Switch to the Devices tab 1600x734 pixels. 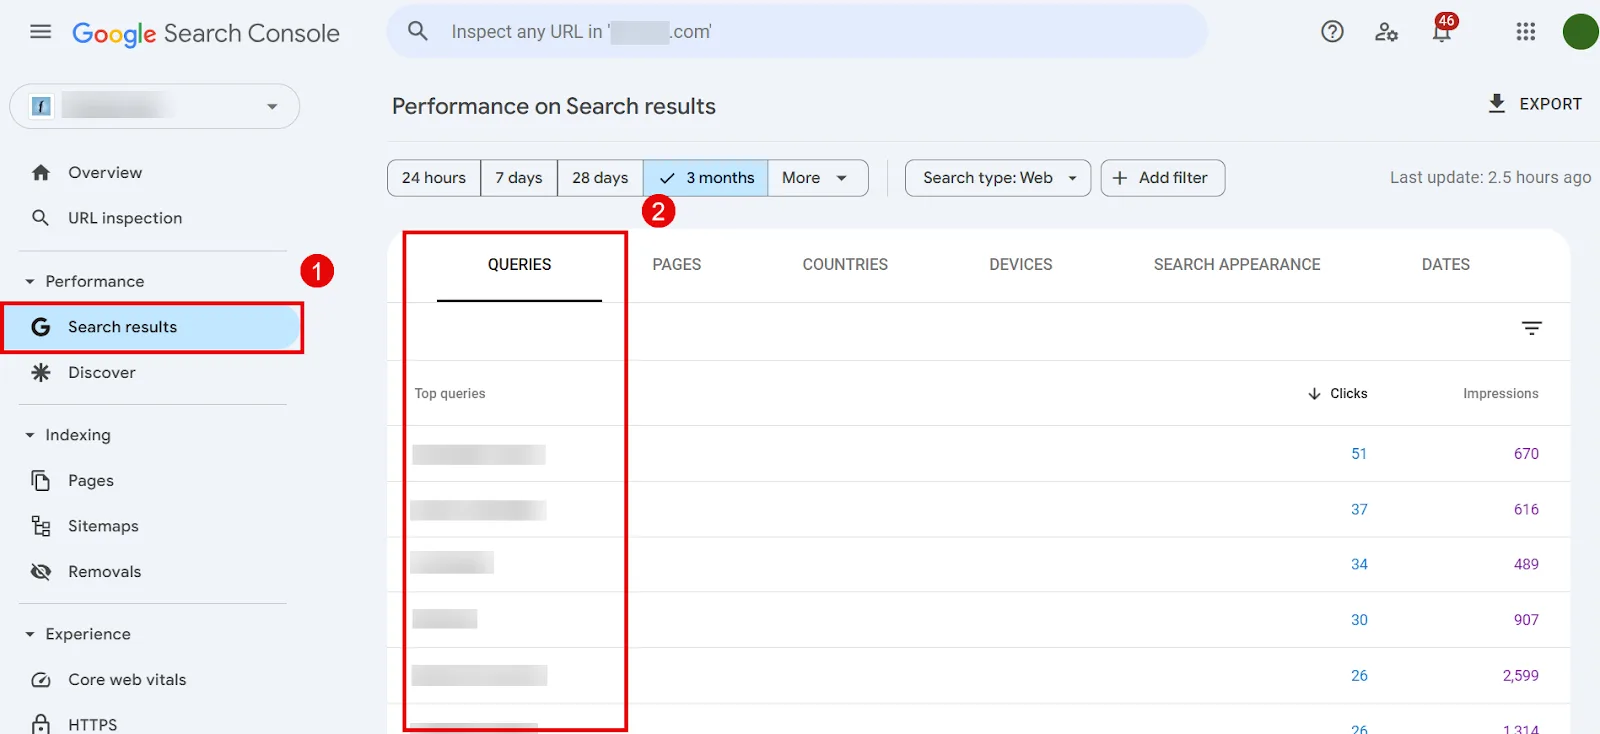1021,265
